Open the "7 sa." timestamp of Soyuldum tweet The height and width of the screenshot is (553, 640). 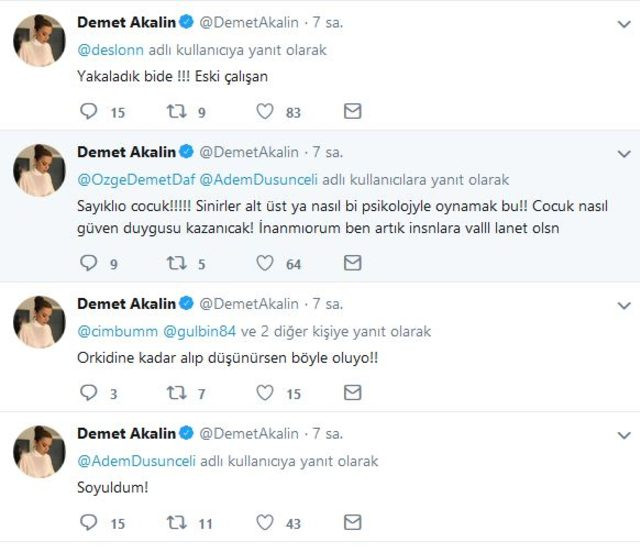point(327,434)
